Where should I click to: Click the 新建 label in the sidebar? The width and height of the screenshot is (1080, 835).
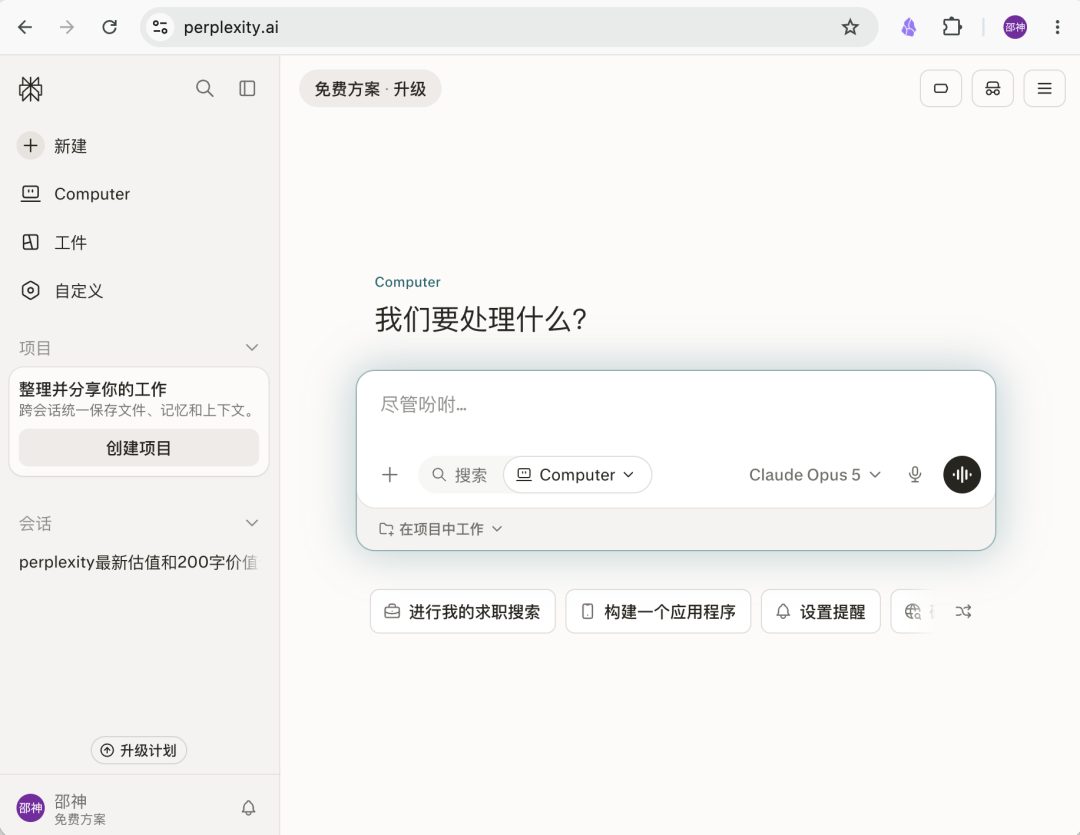[x=70, y=146]
